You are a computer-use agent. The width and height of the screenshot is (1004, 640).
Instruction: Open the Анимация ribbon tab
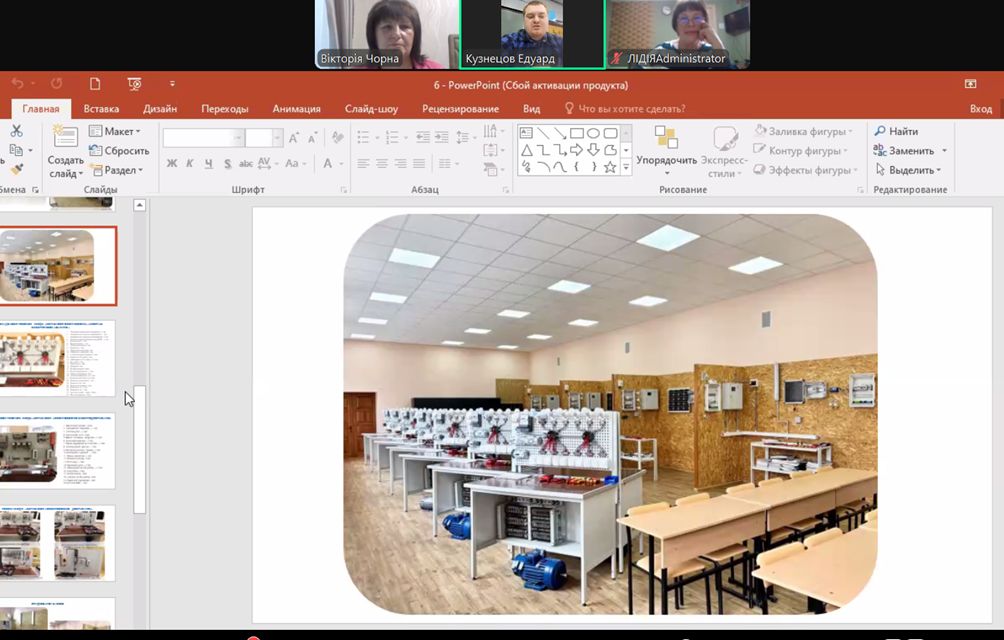click(x=296, y=109)
